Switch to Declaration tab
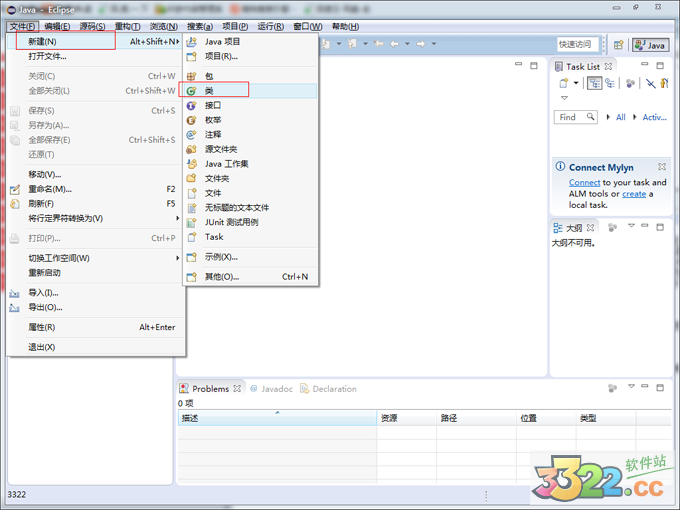The image size is (680, 510). 329,389
